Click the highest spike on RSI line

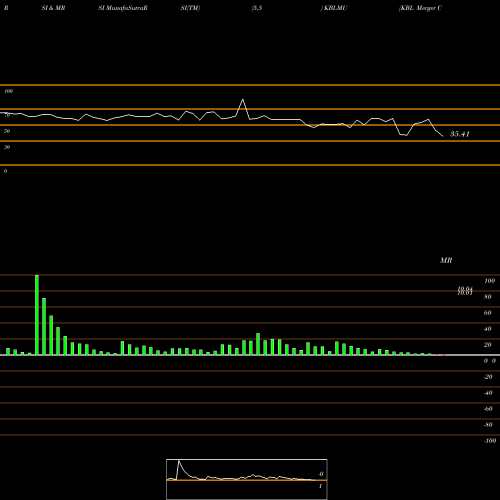coord(243,100)
